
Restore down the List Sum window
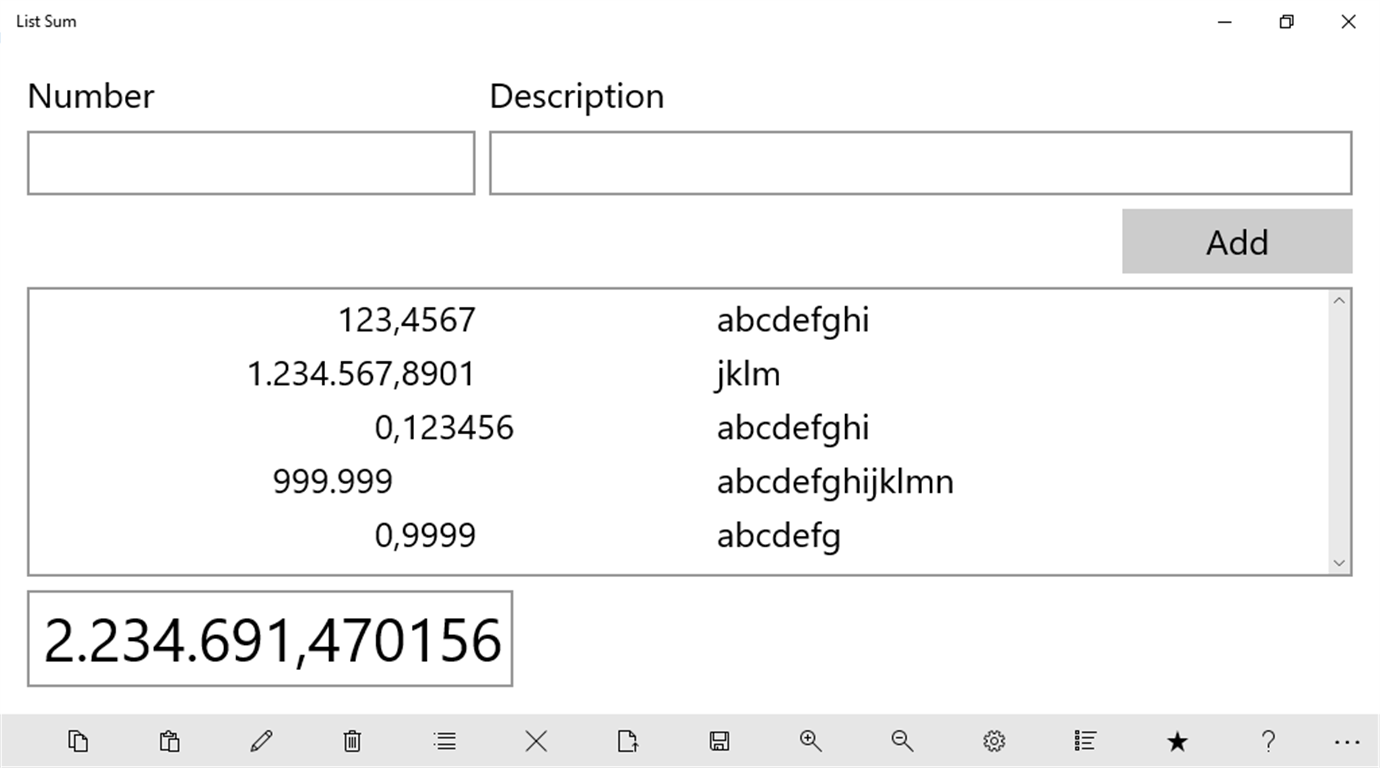coord(1287,21)
